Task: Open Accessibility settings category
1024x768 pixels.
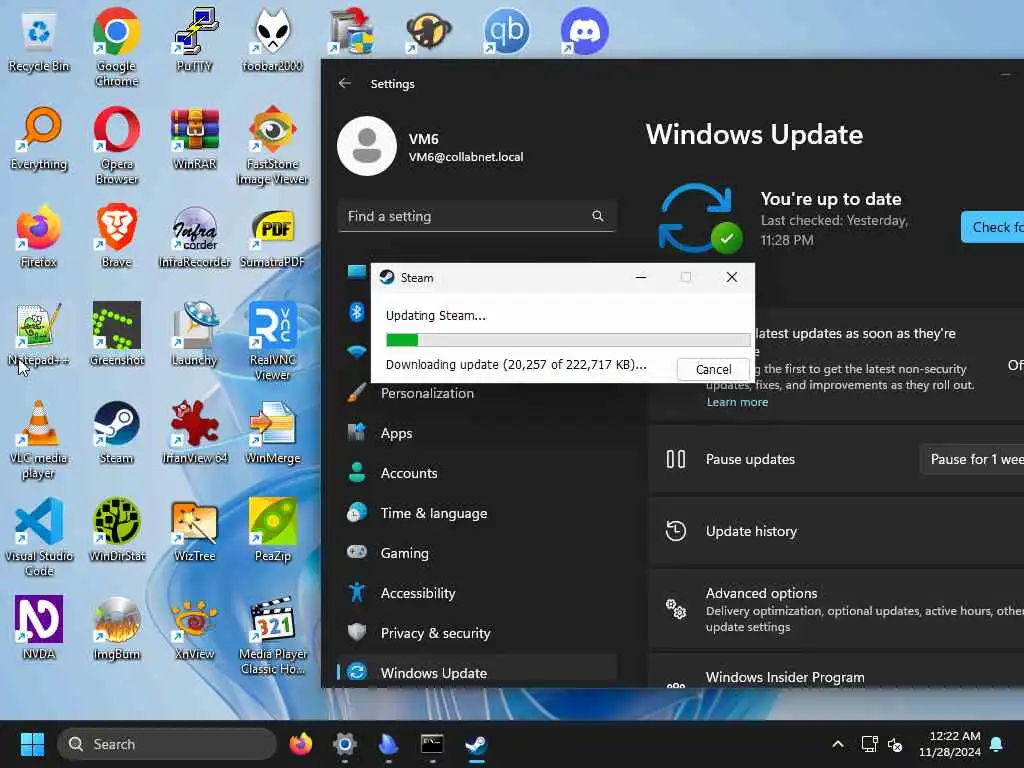Action: click(x=477, y=593)
